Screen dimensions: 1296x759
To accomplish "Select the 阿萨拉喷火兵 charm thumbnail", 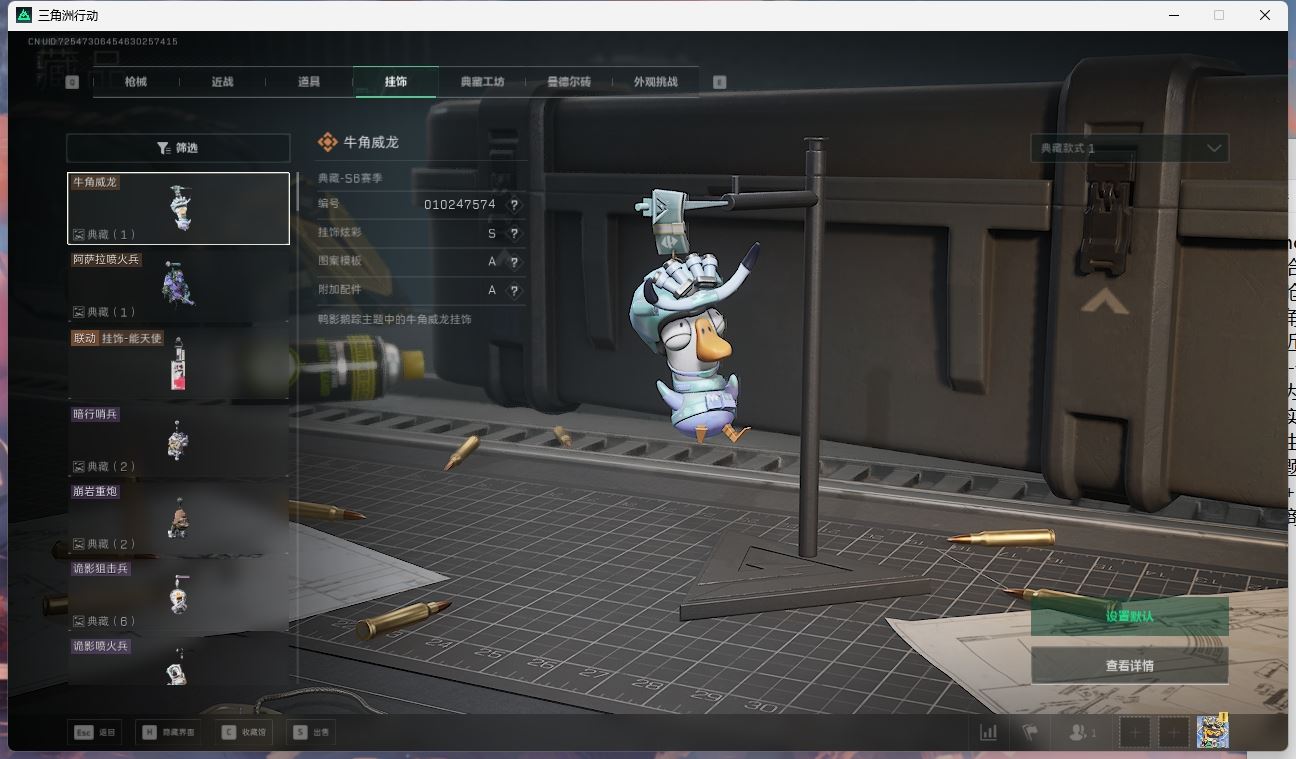I will click(x=178, y=286).
